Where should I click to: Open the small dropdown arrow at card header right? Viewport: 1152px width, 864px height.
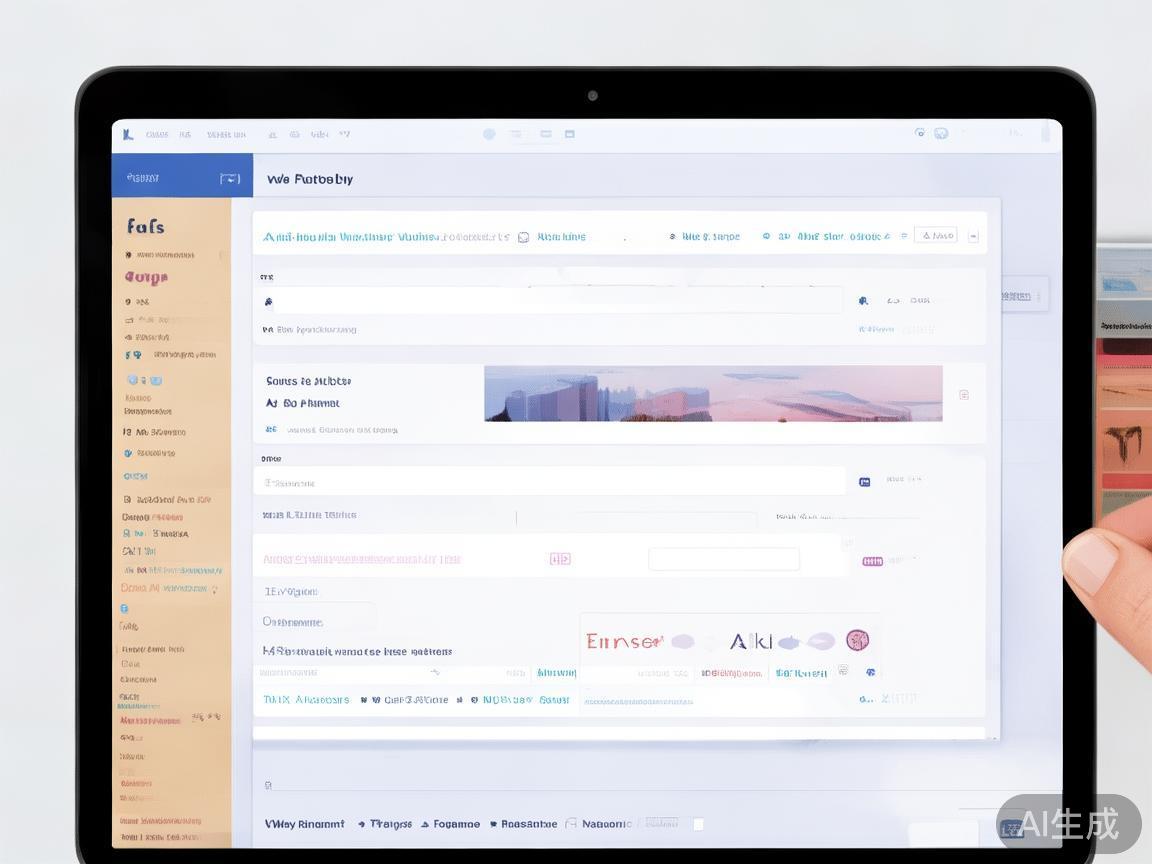973,237
